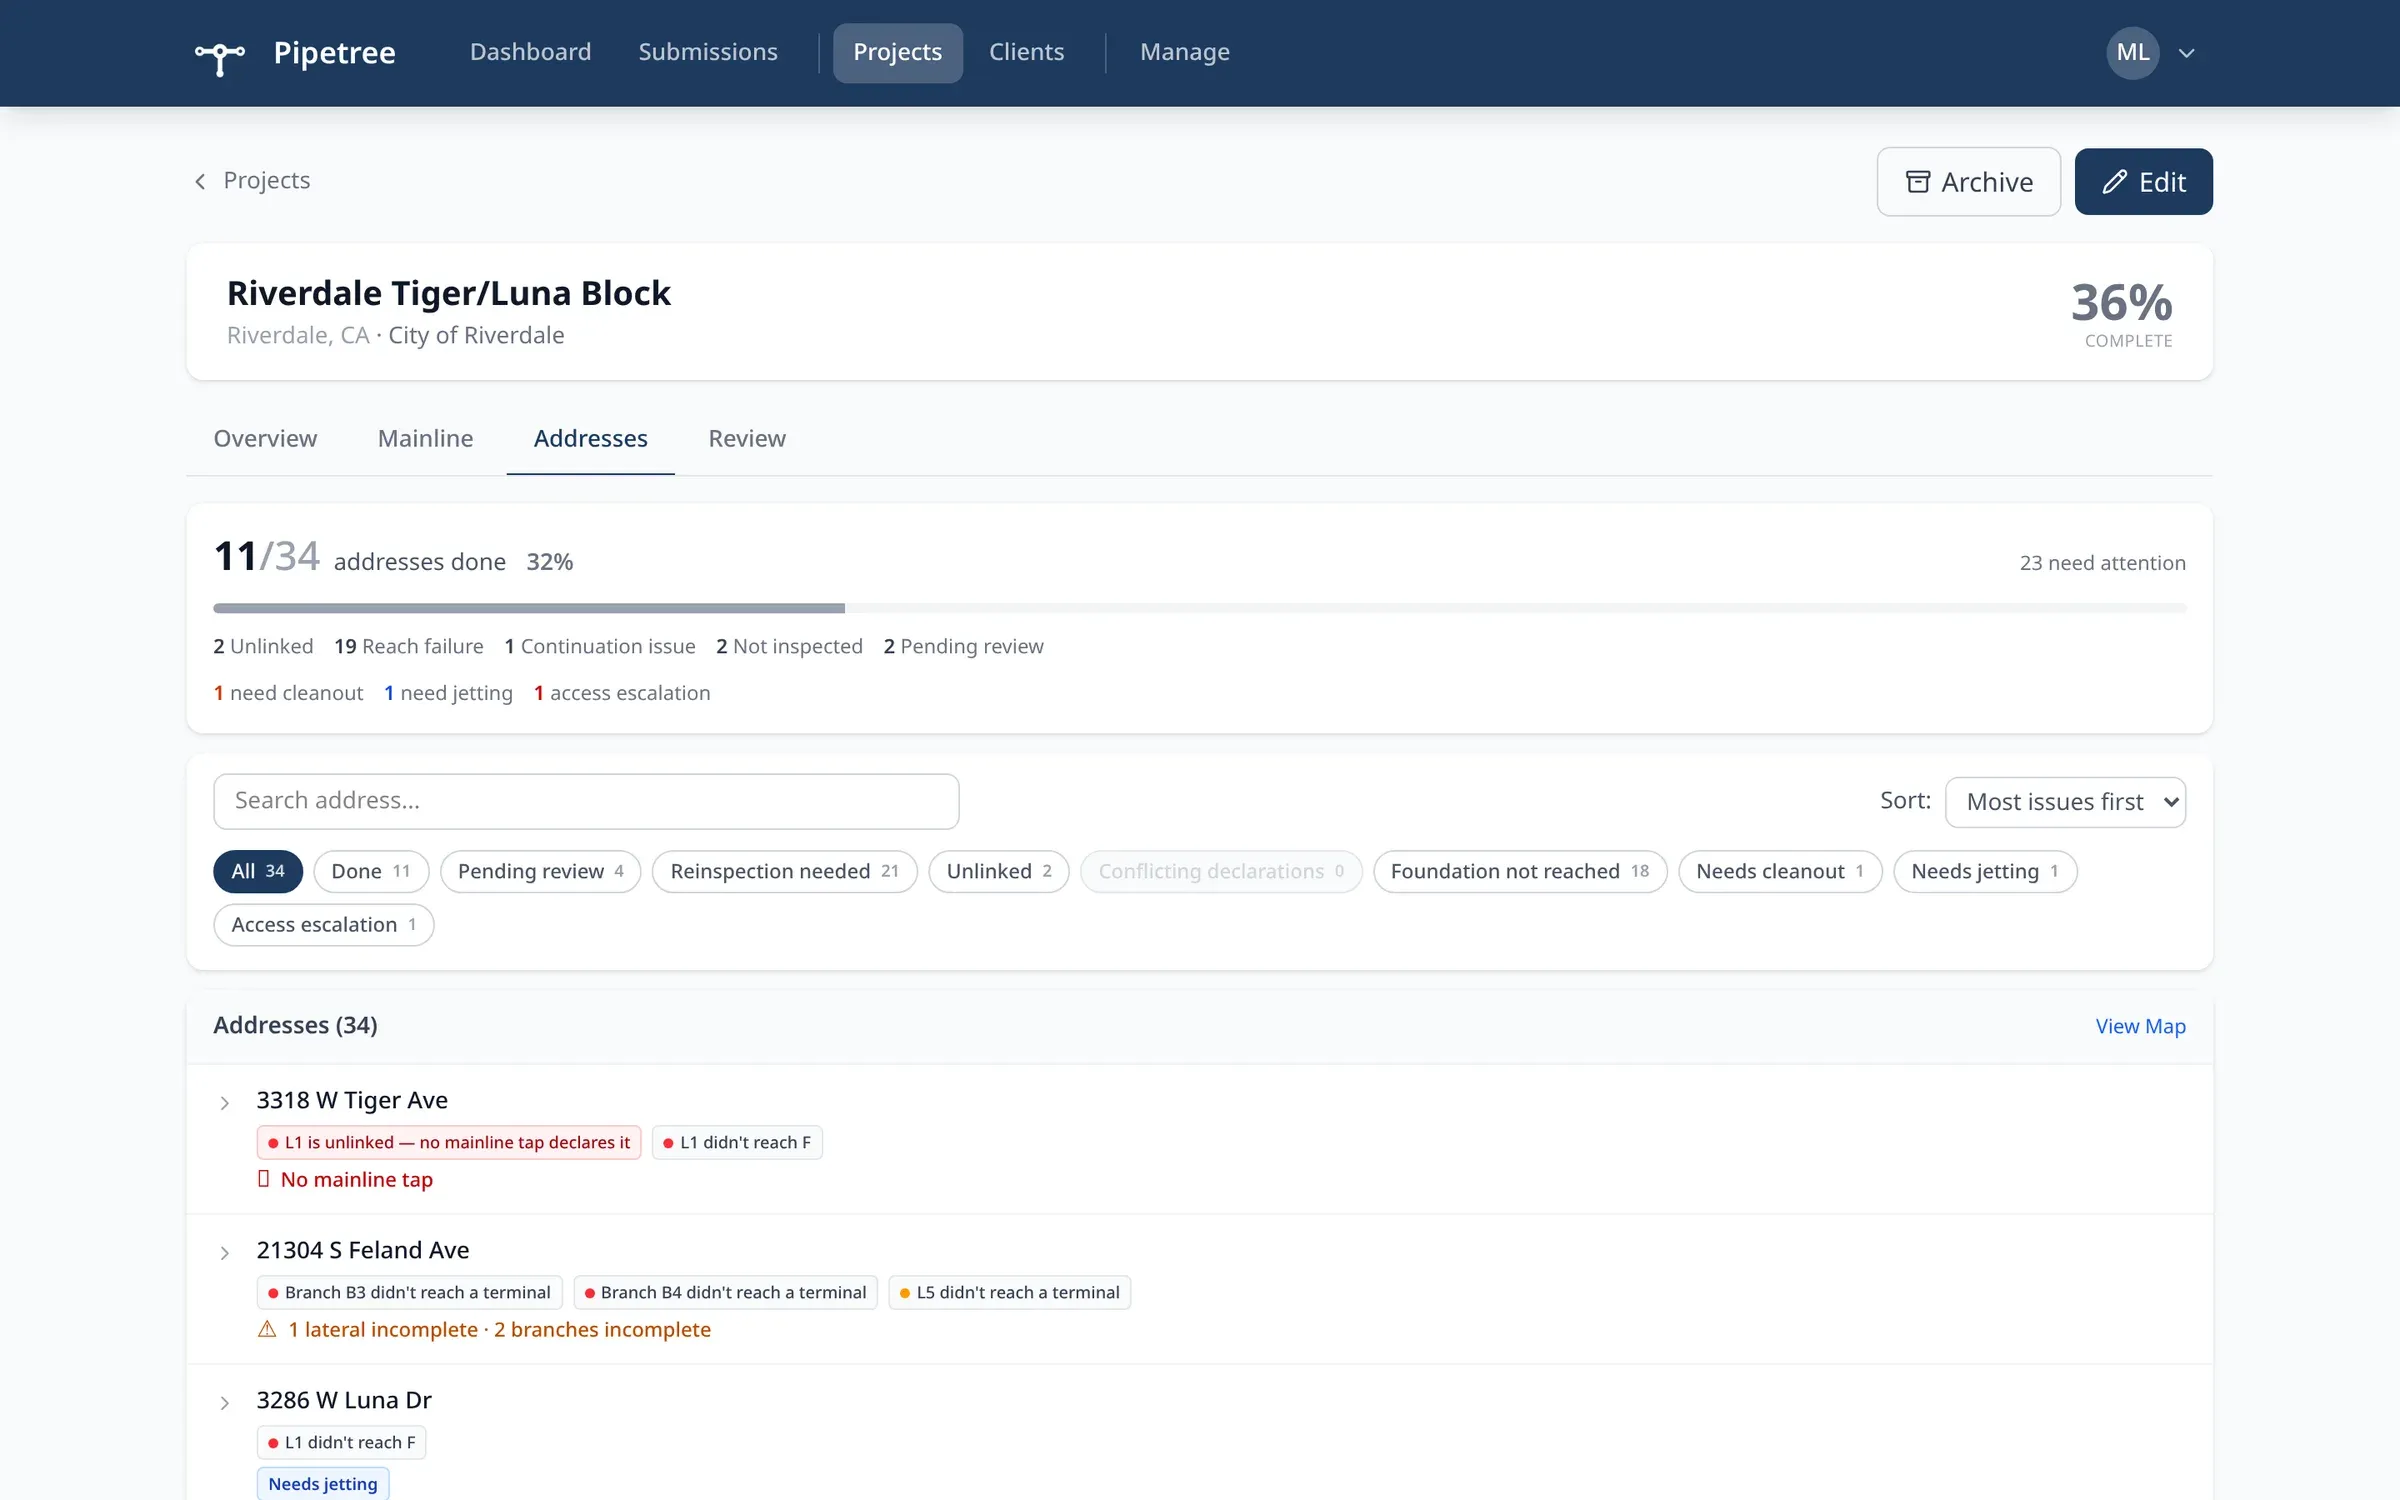The image size is (2400, 1500).
Task: Click the 1 access escalation stat
Action: tap(622, 693)
